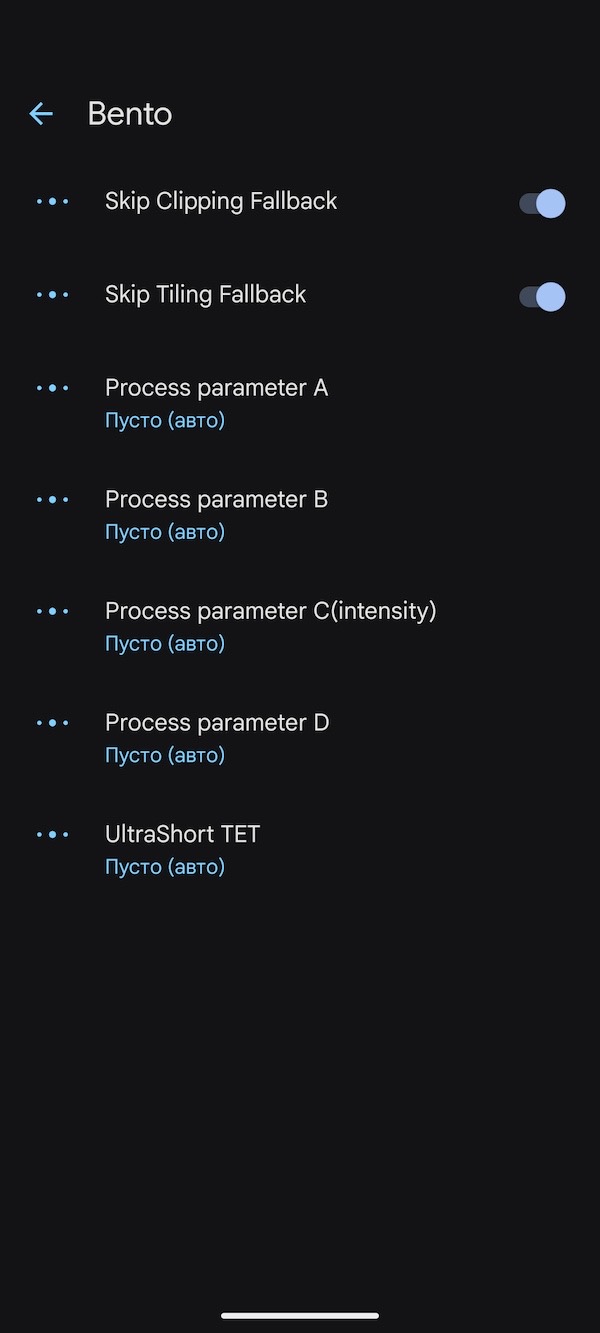Click three-dots icon beside Process parameter A
This screenshot has height=1333, width=600.
click(53, 388)
